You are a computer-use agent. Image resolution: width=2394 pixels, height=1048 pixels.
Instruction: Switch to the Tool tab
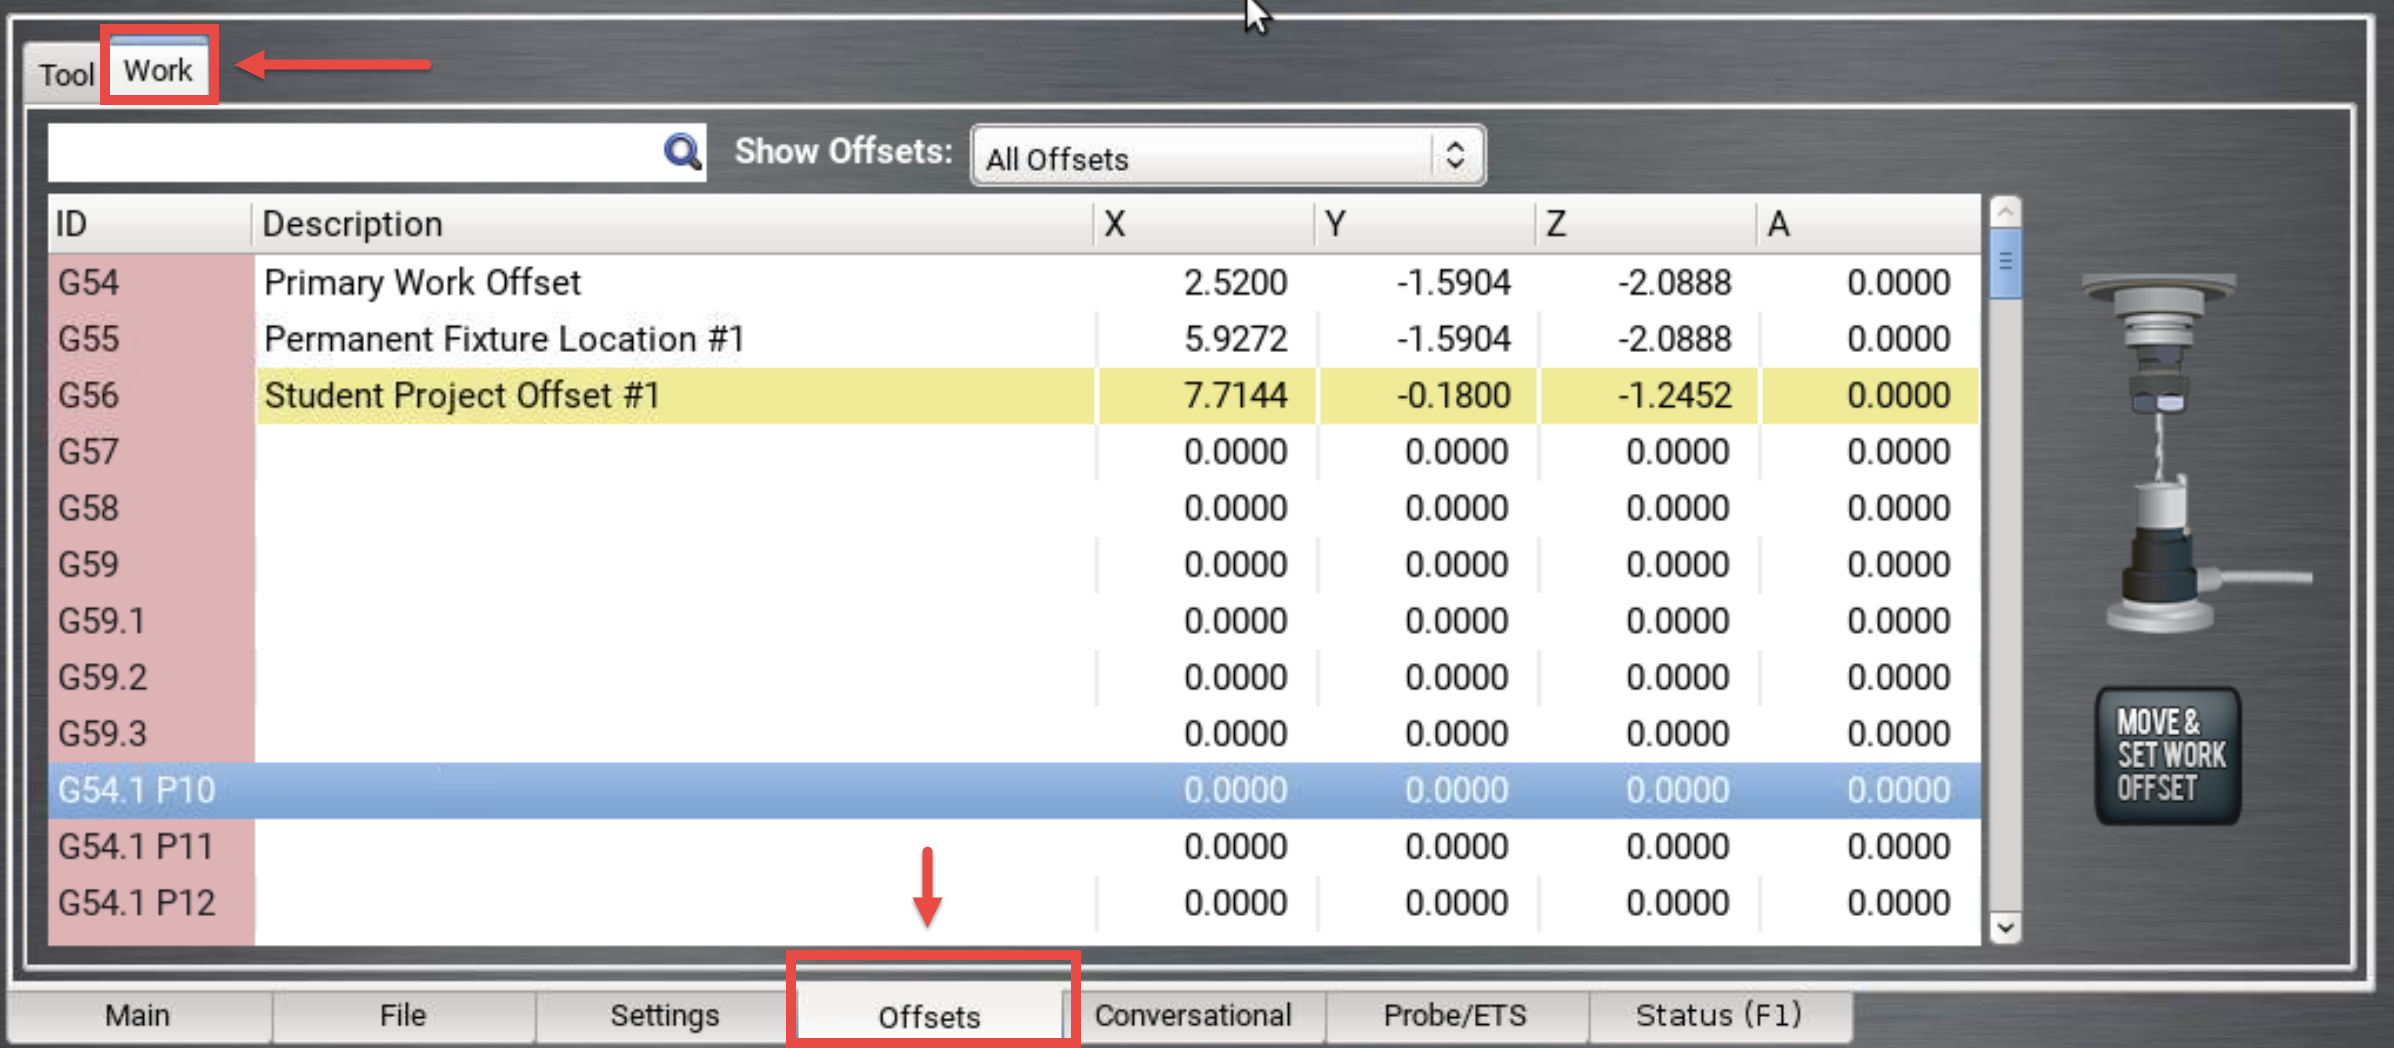66,74
